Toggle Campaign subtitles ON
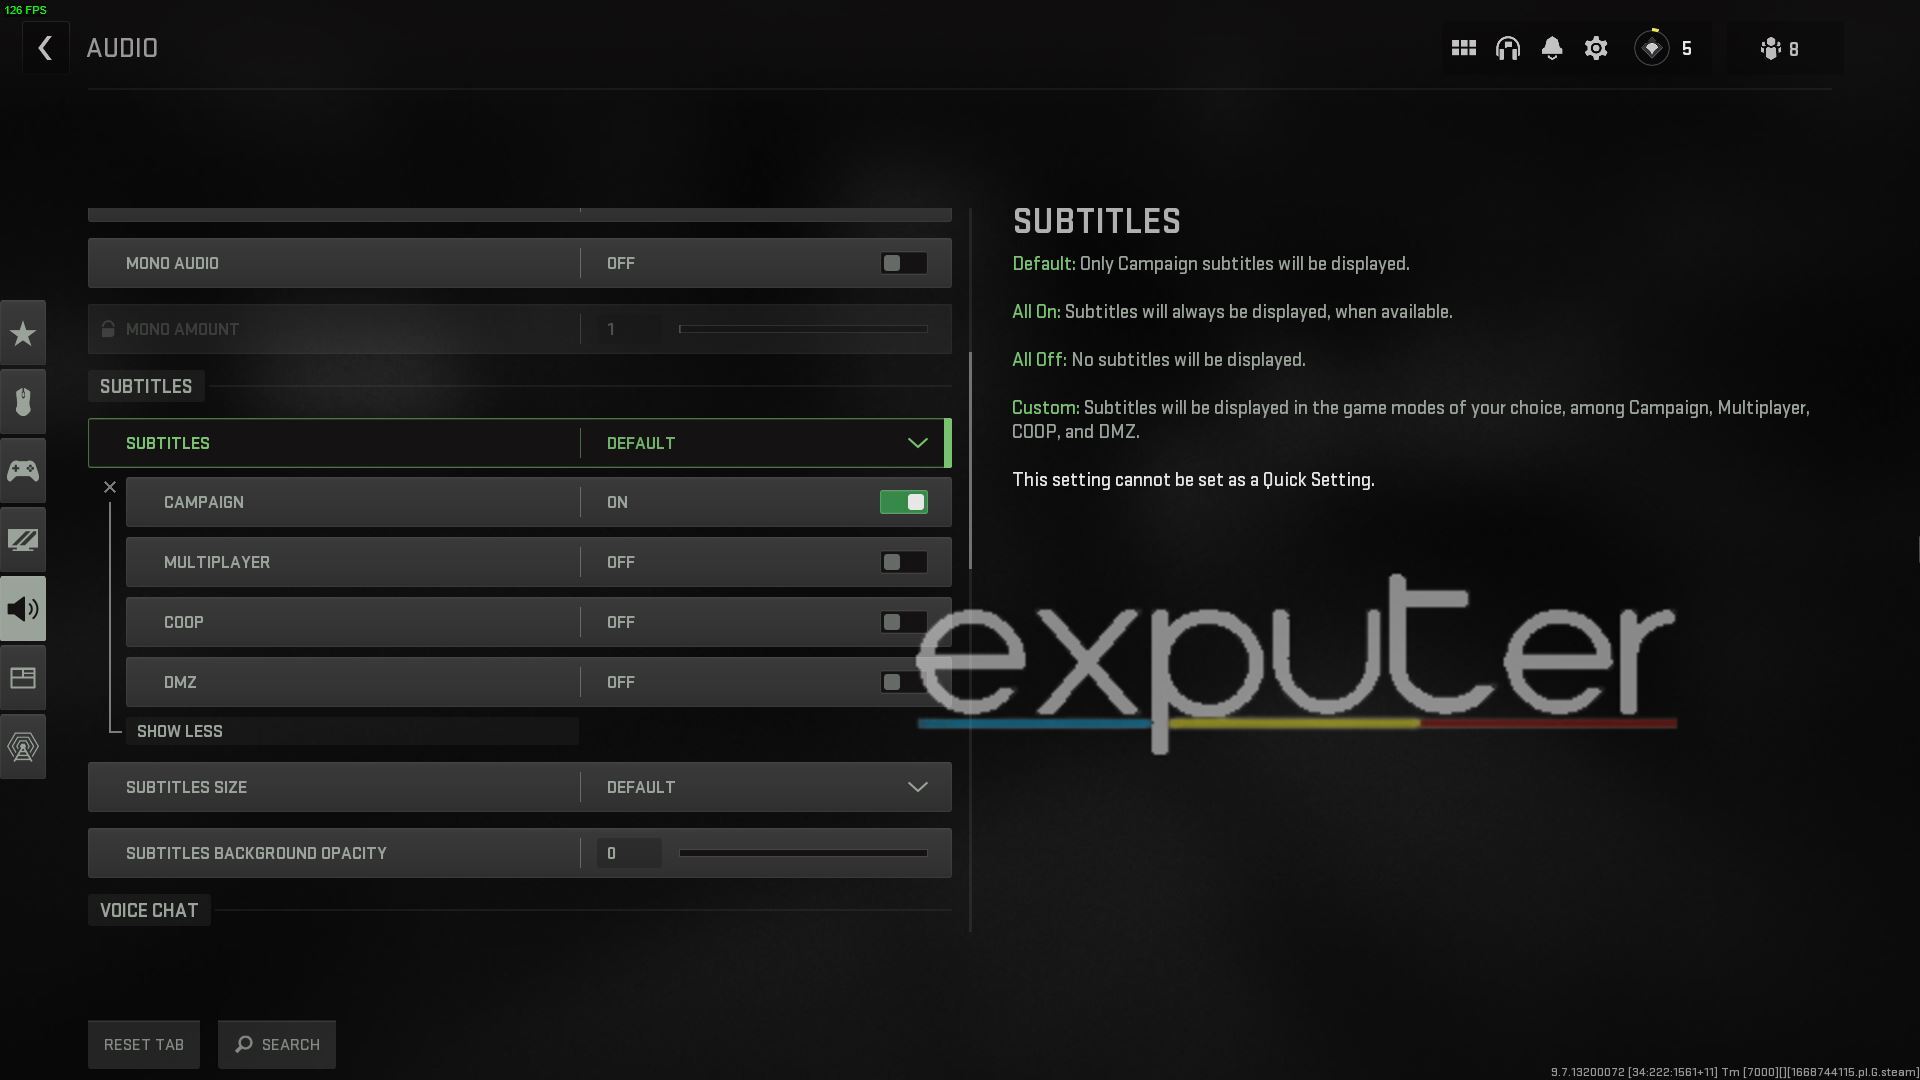This screenshot has width=1920, height=1080. point(903,501)
